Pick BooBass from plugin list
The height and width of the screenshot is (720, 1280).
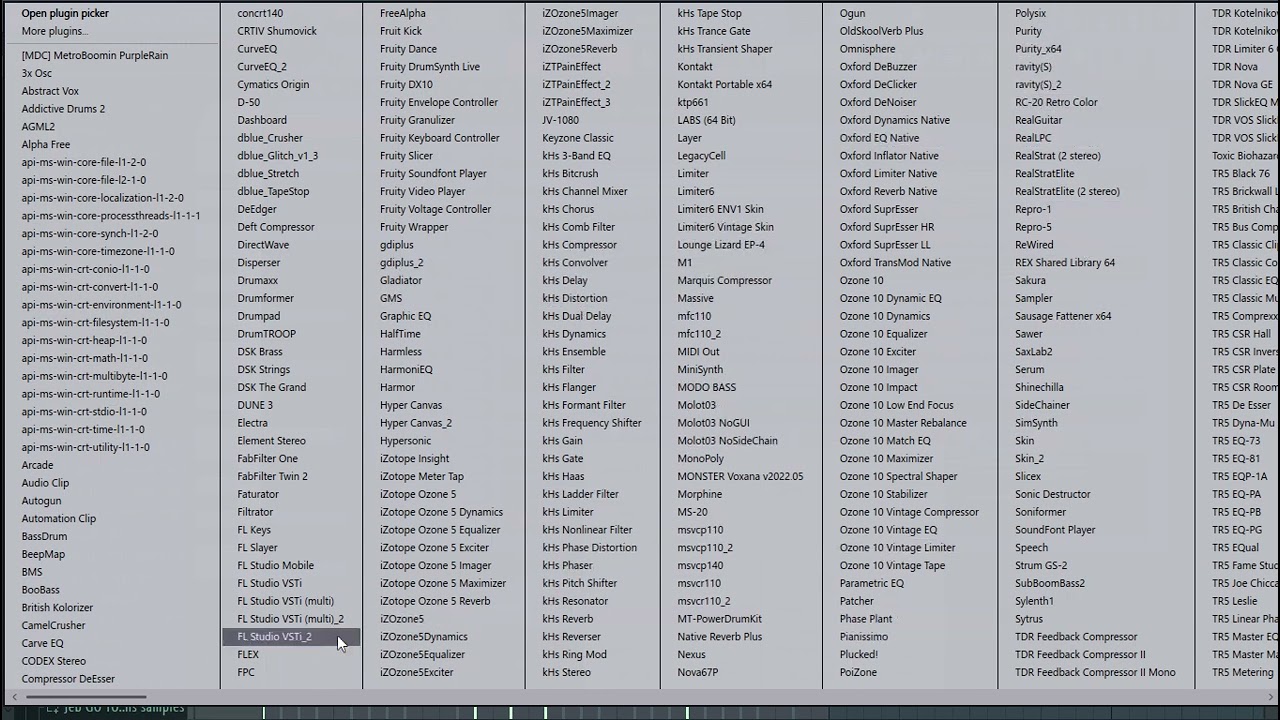[41, 590]
